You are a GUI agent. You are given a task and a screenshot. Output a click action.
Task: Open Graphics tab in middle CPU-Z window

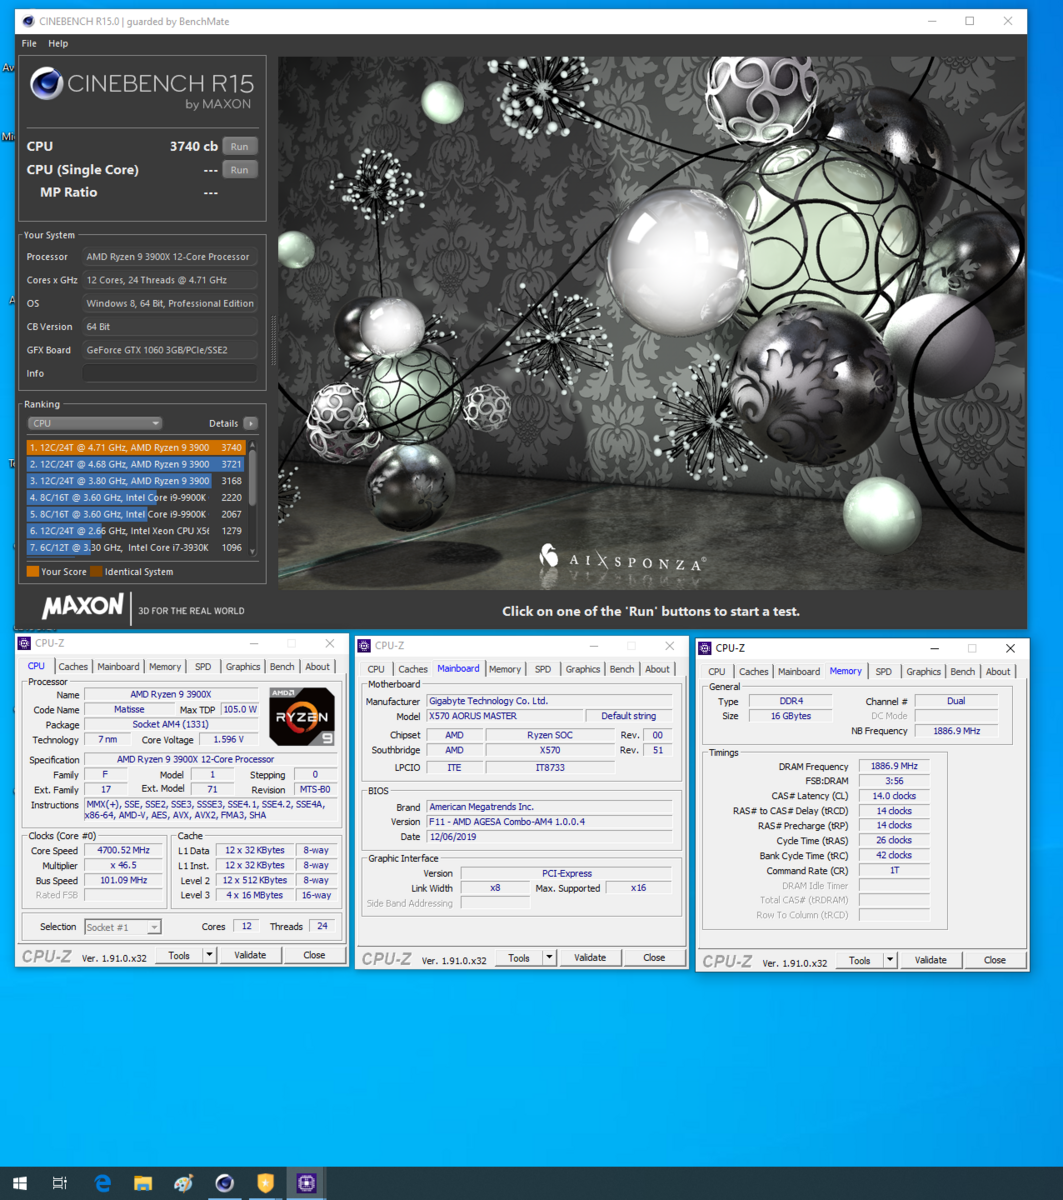582,669
